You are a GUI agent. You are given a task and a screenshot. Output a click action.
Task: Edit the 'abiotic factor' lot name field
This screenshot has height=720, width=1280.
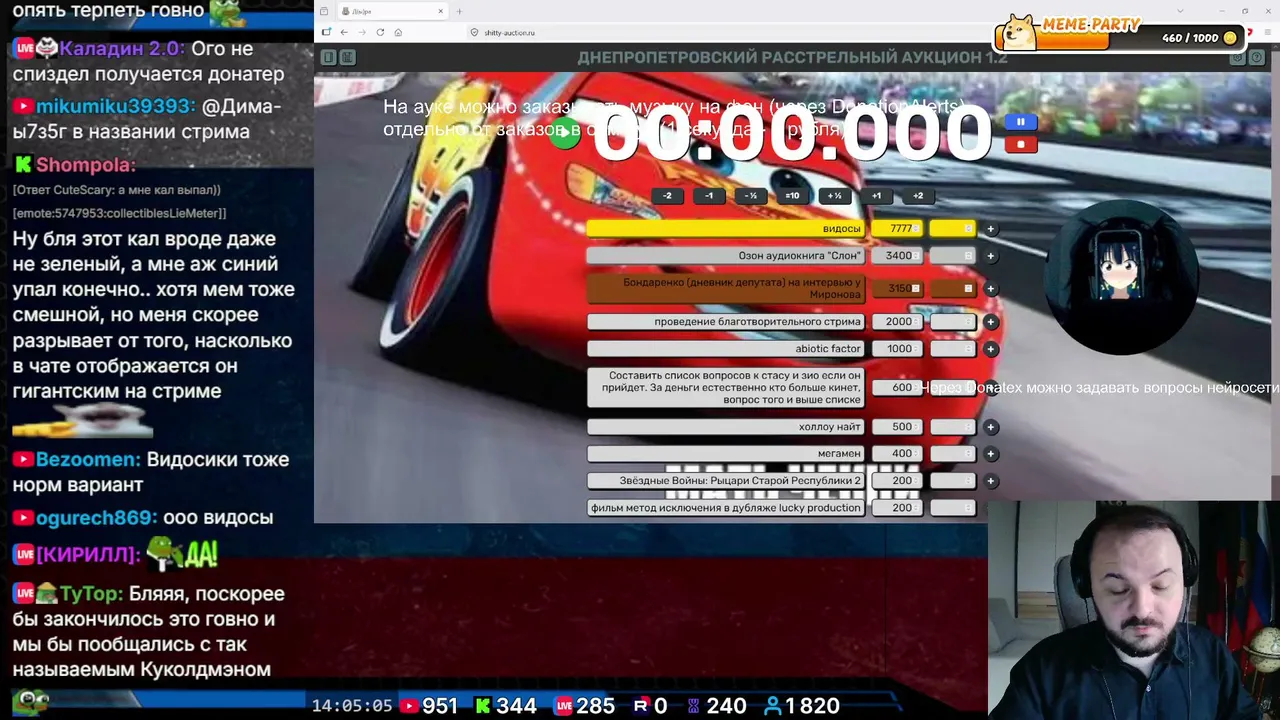tap(726, 349)
